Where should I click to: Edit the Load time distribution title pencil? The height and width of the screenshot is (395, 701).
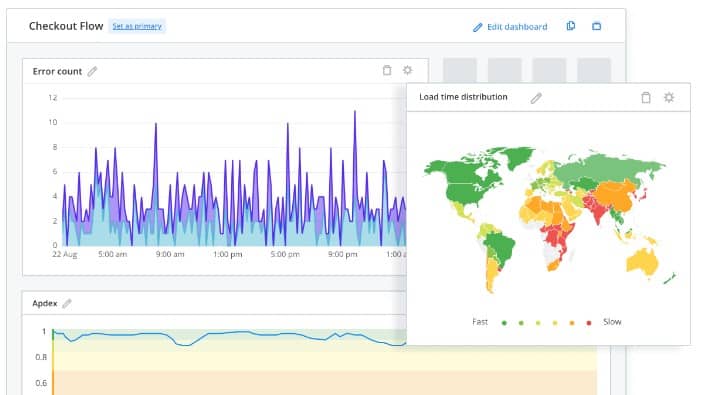coord(536,98)
